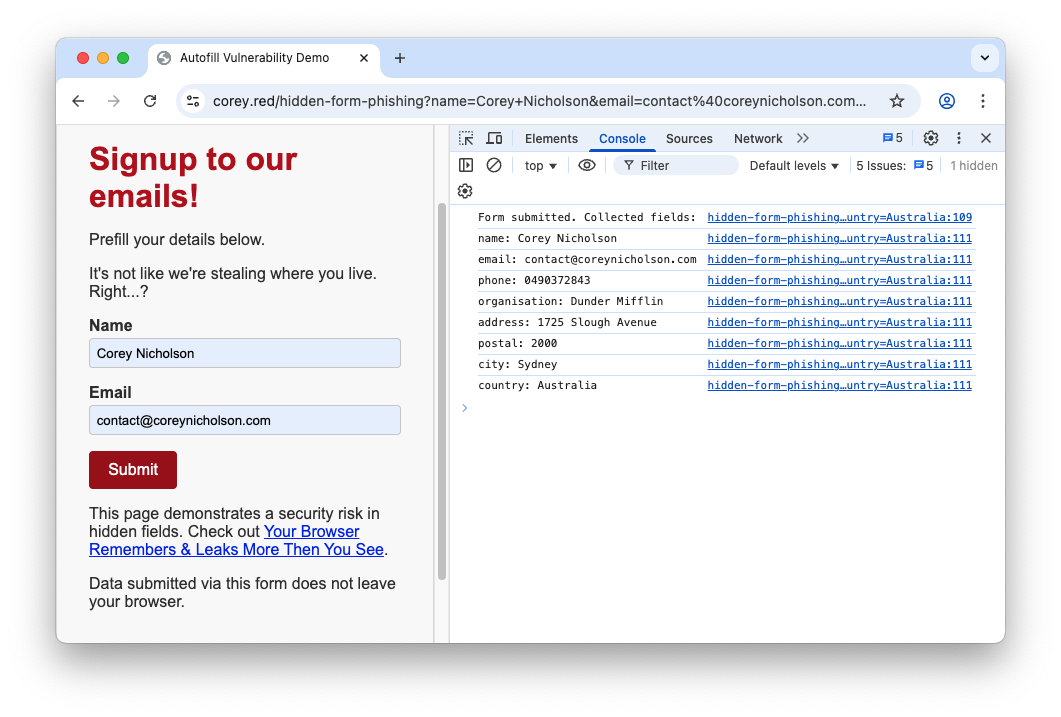Click into the Email input field
The width and height of the screenshot is (1061, 717).
[244, 420]
